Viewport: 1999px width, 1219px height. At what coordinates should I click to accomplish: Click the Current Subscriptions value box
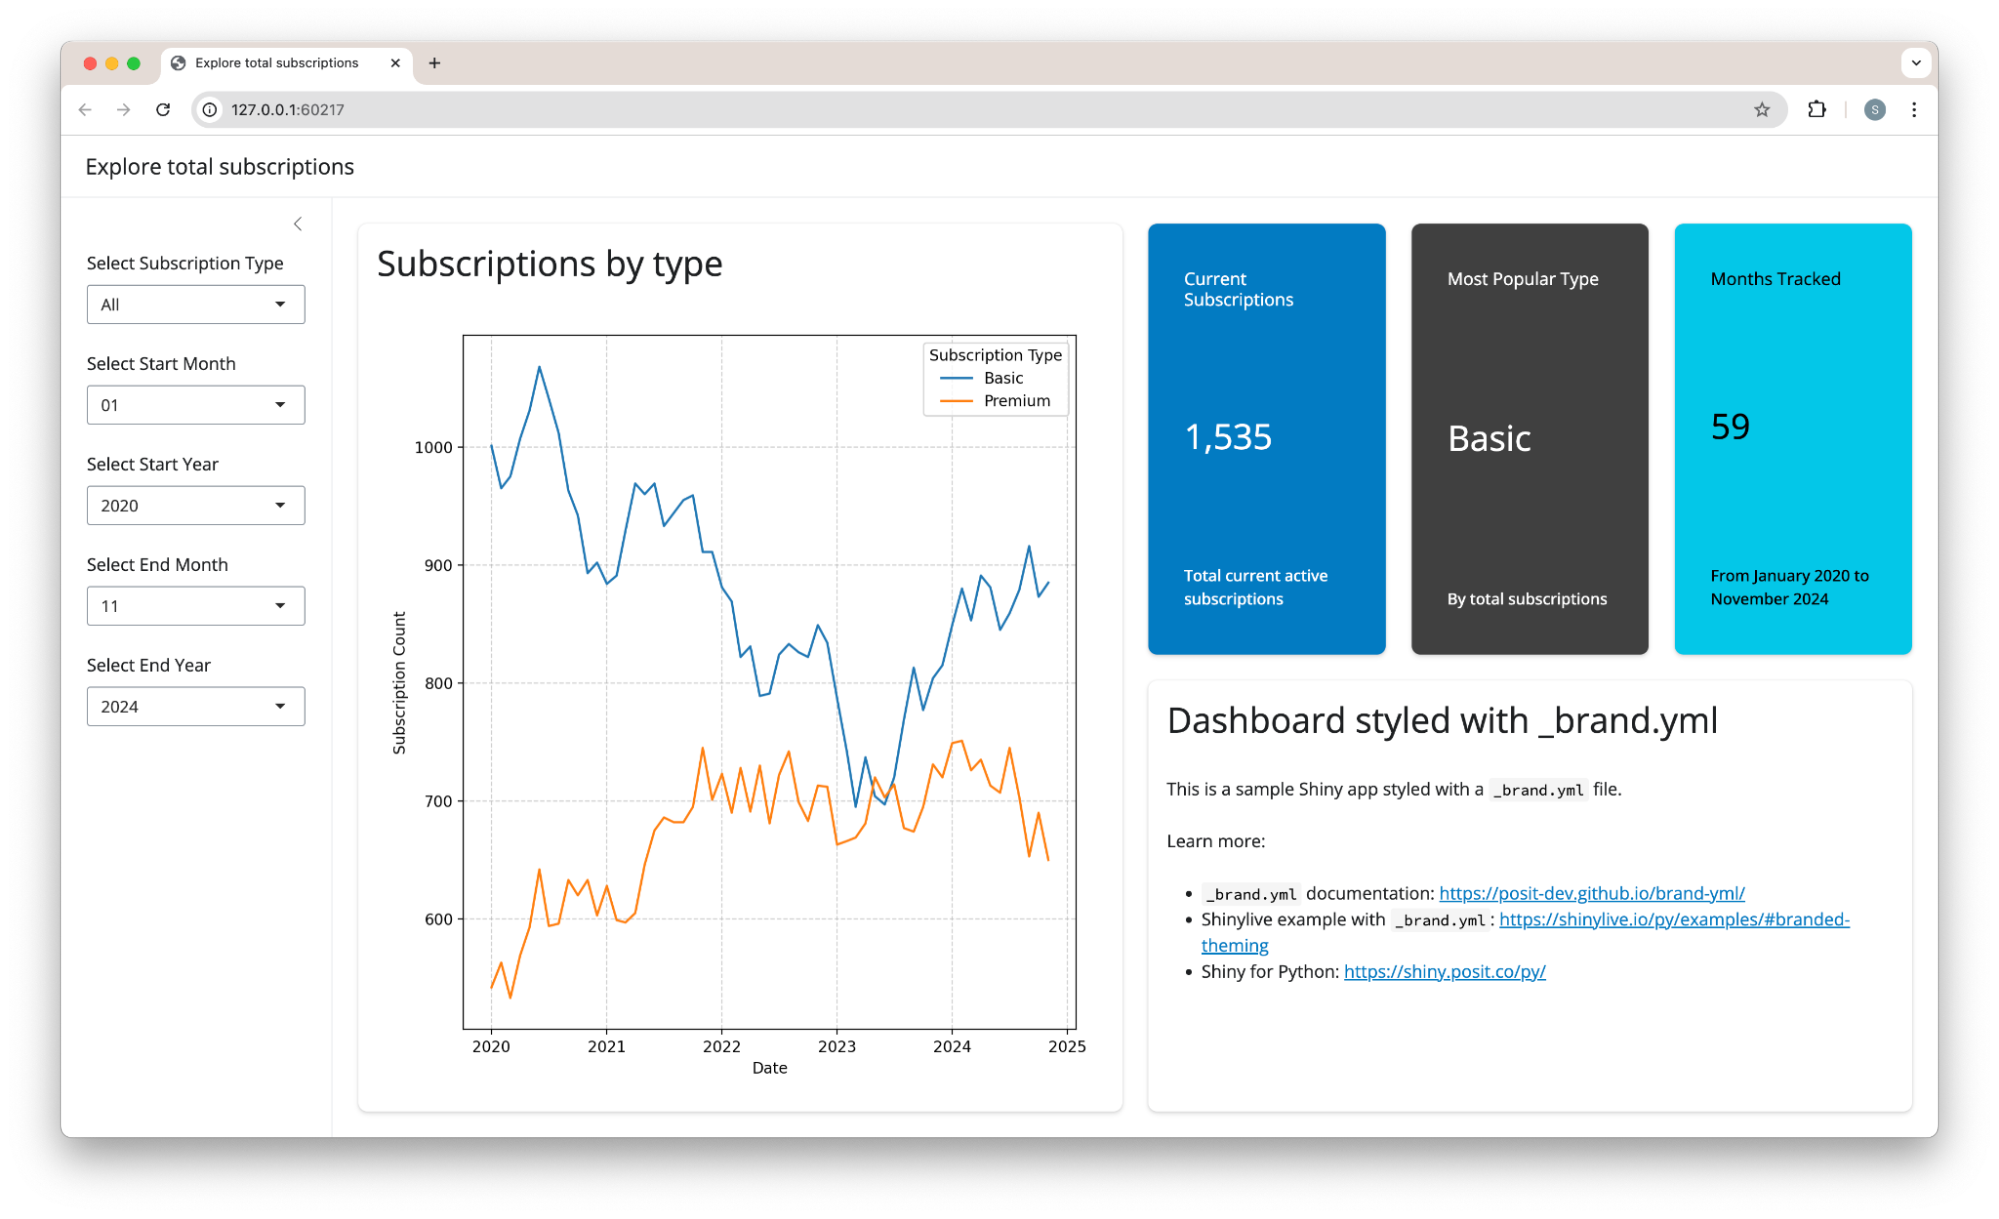pyautogui.click(x=1266, y=439)
